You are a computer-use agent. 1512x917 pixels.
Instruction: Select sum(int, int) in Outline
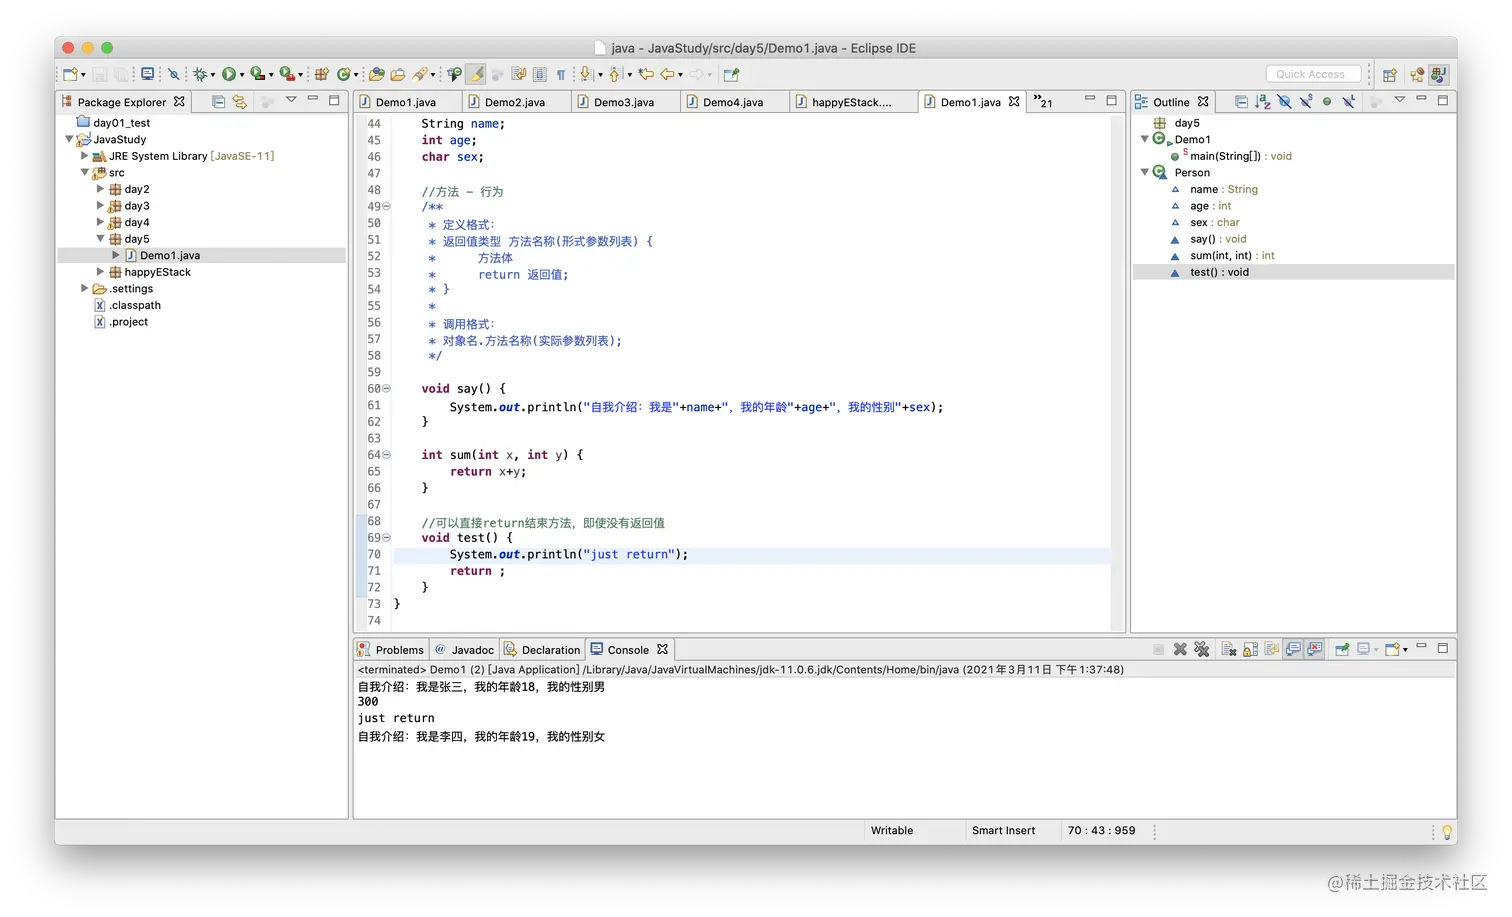1232,256
